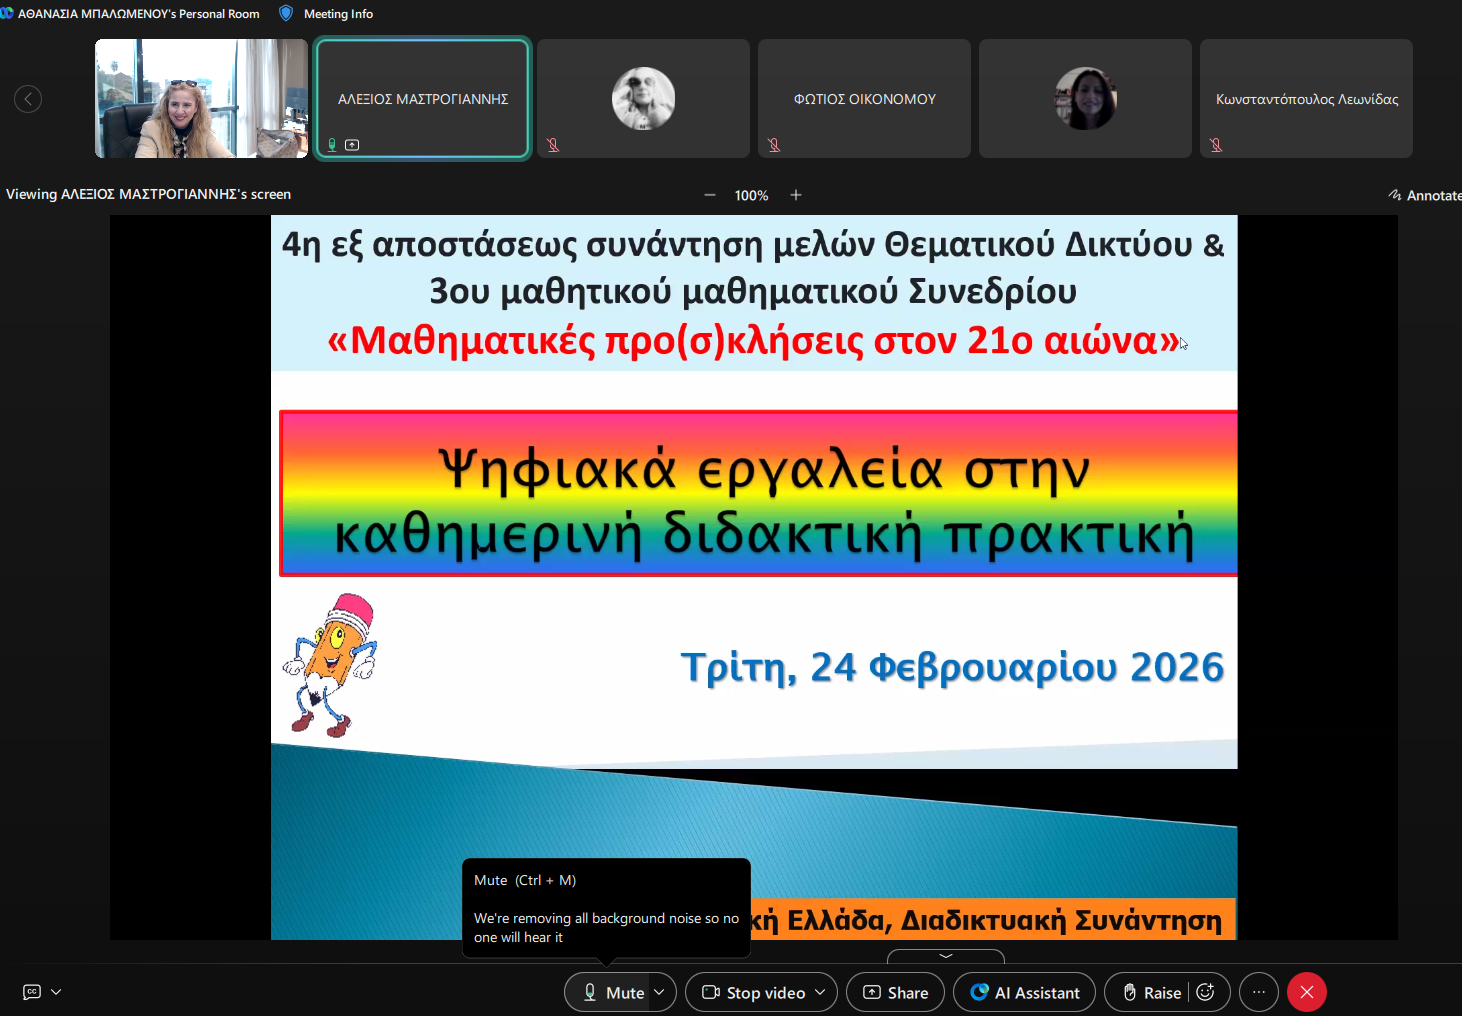Stop video from your camera

click(755, 992)
